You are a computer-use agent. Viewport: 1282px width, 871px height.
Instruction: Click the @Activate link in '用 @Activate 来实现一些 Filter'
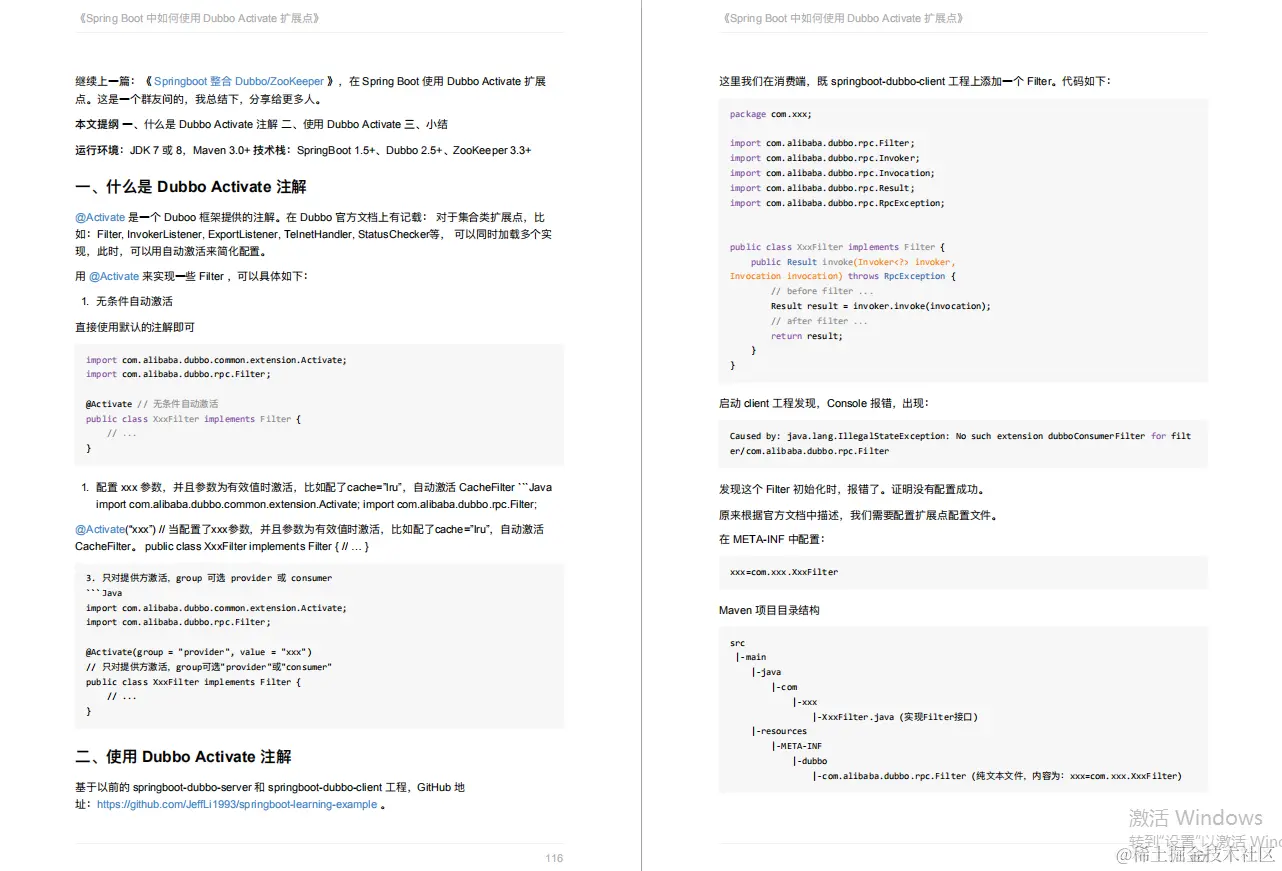tap(114, 276)
